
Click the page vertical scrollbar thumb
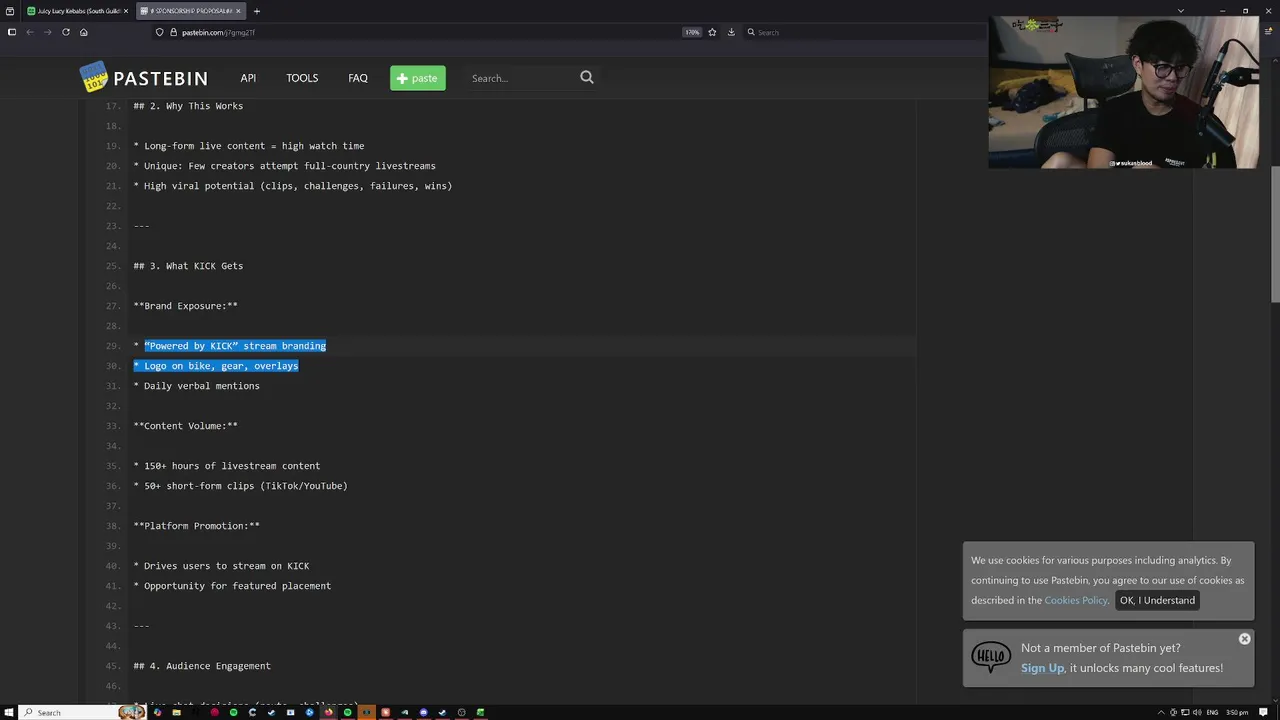1274,234
